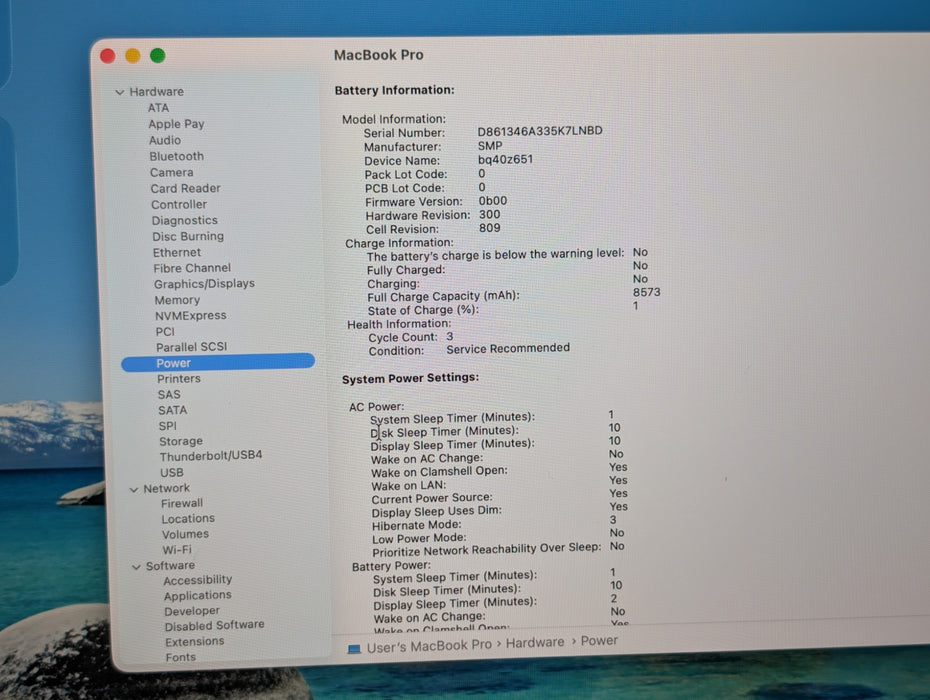The width and height of the screenshot is (930, 700).
Task: Click the Low Power Mode label
Action: [x=419, y=539]
